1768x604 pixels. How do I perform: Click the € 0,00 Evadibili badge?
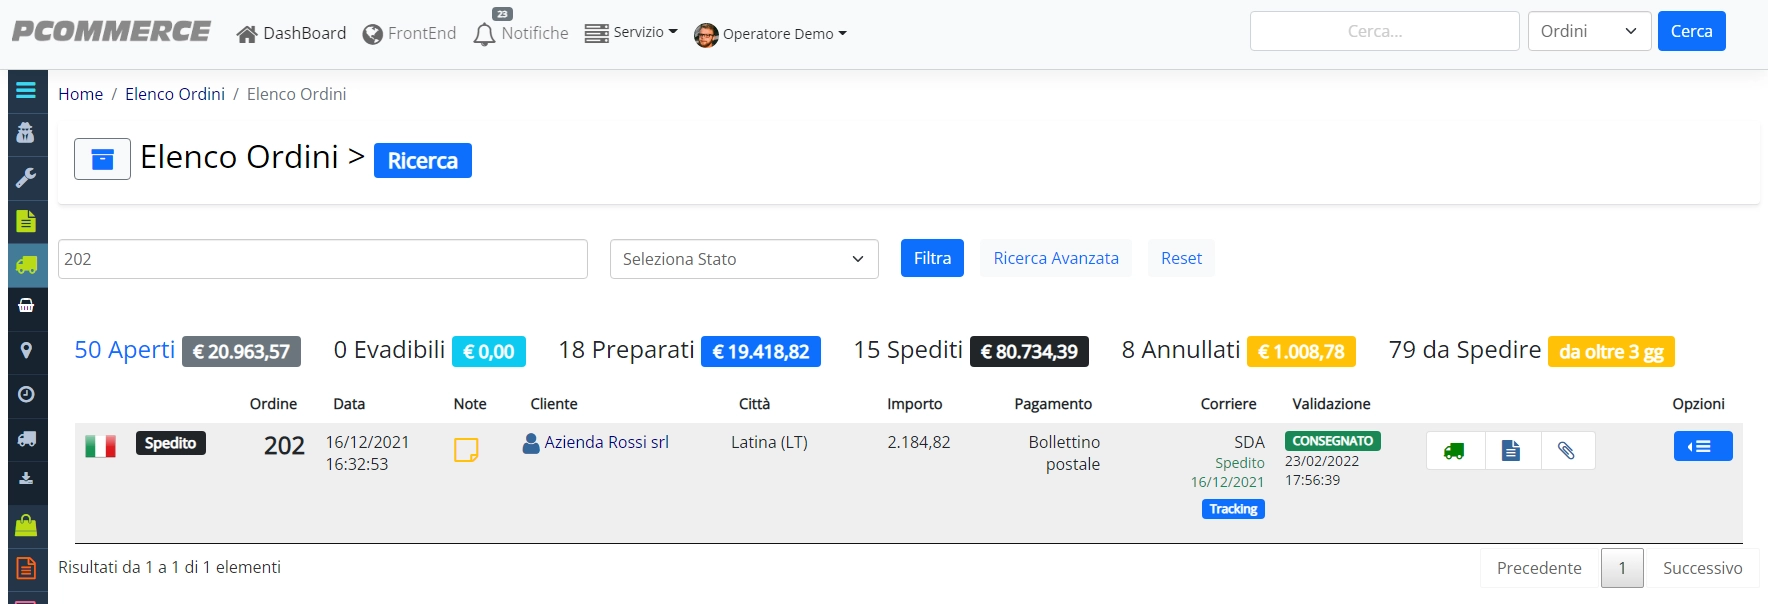click(x=488, y=352)
